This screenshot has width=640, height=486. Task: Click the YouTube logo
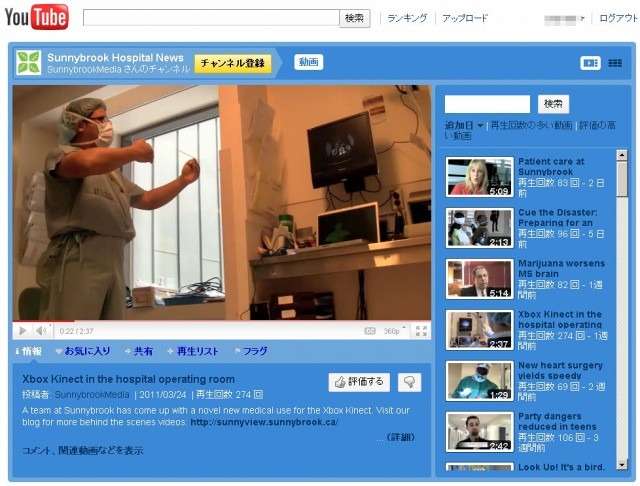coord(36,17)
